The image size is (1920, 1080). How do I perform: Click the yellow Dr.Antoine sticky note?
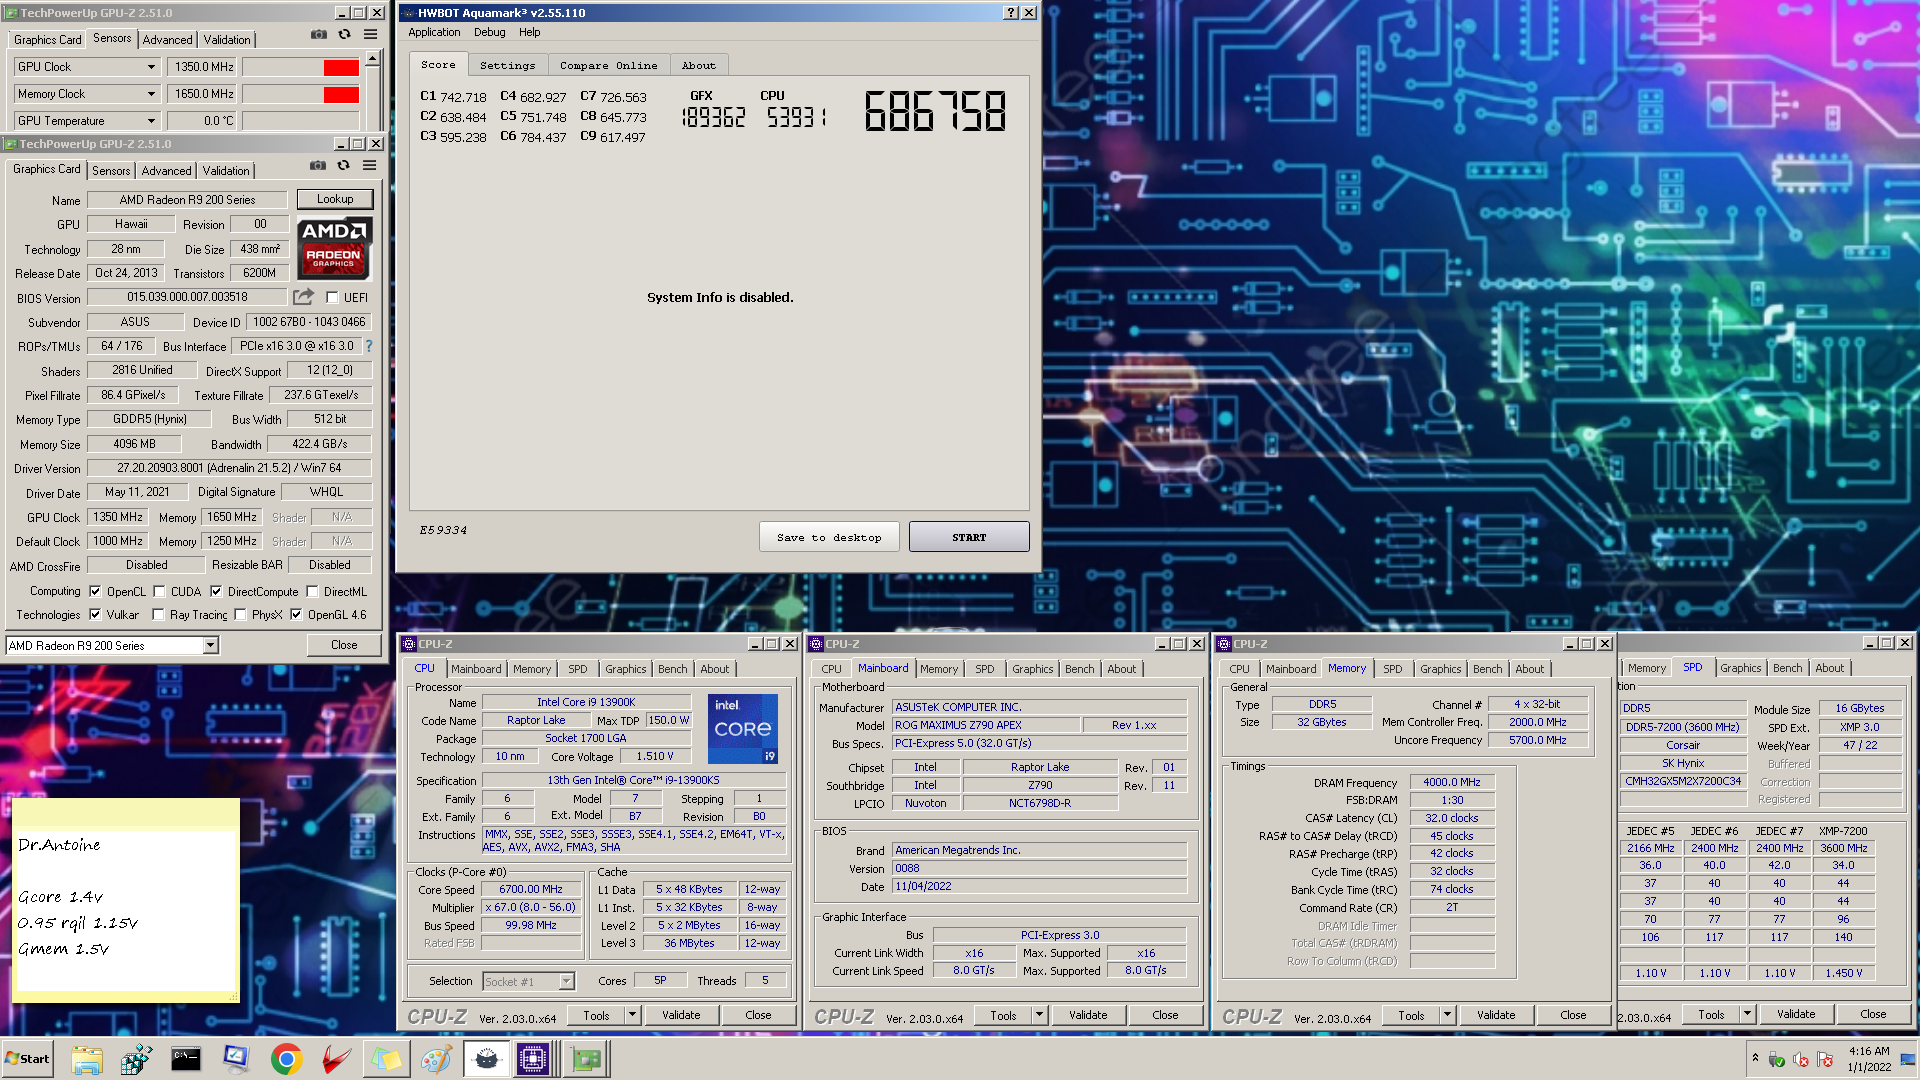point(125,900)
